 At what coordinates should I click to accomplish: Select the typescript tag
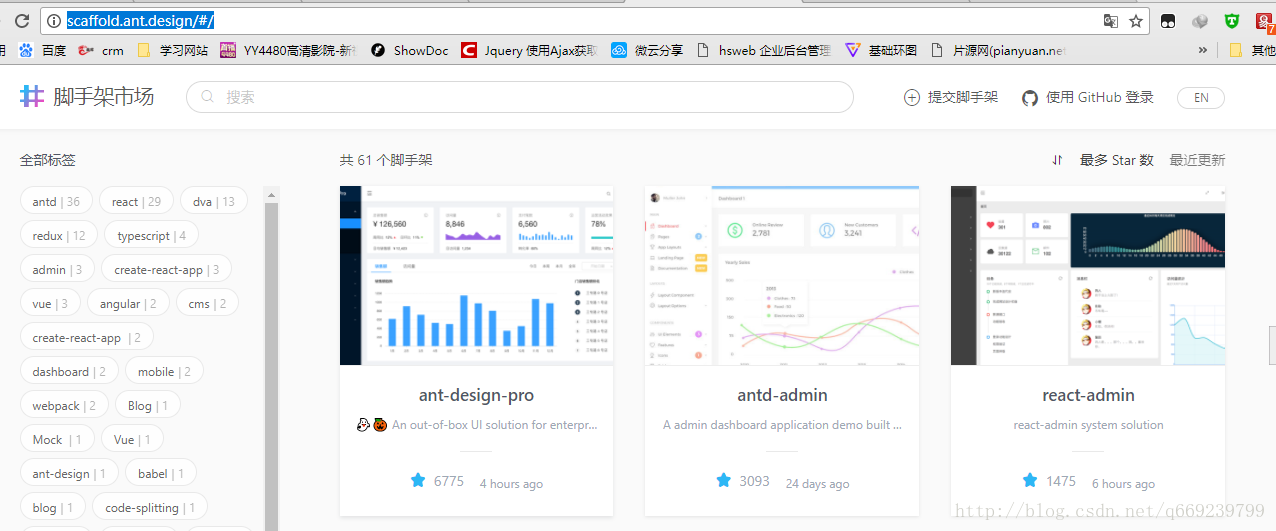point(151,235)
